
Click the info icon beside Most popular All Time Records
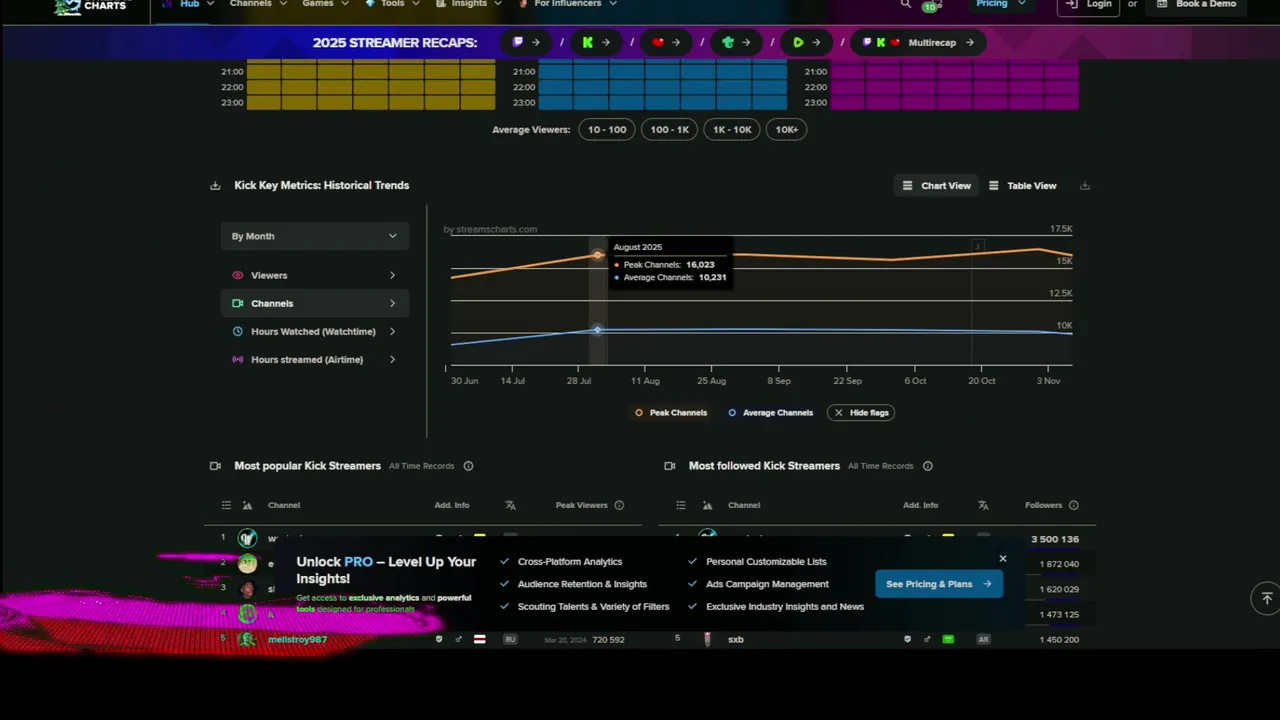click(x=468, y=466)
